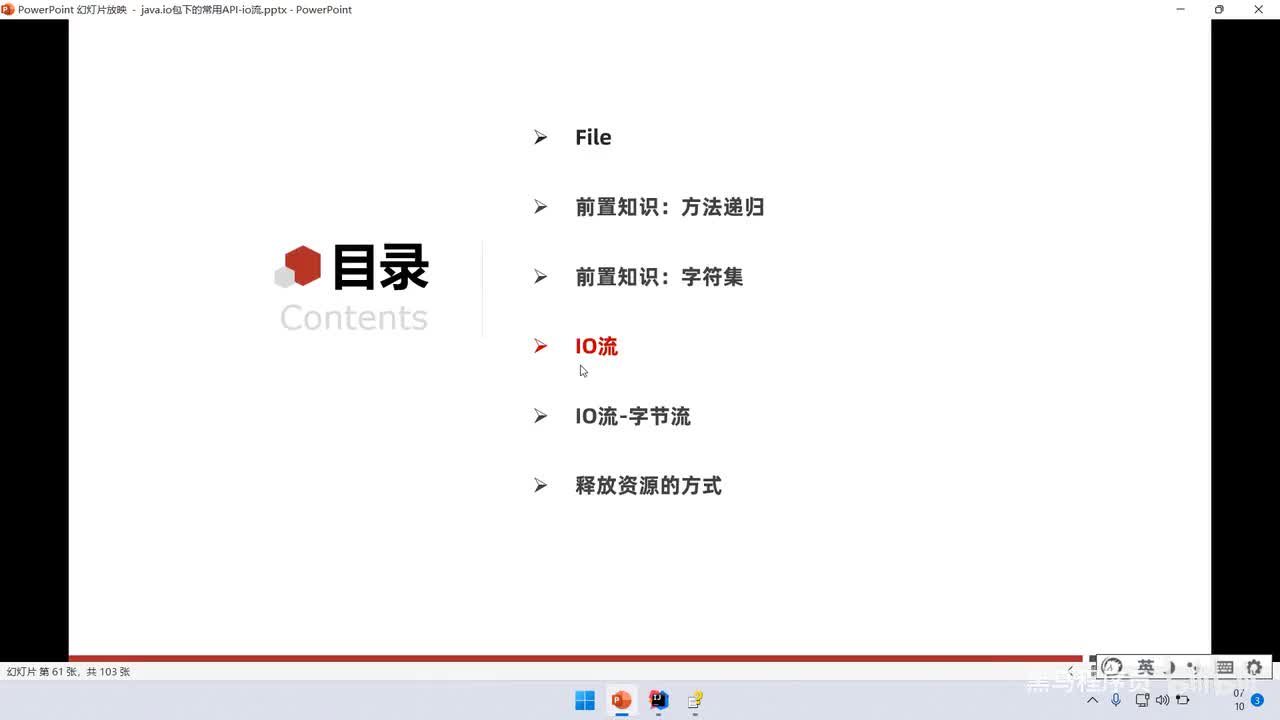Click the 释放资源的方式 item
Screen dimensions: 1280x720
648,486
